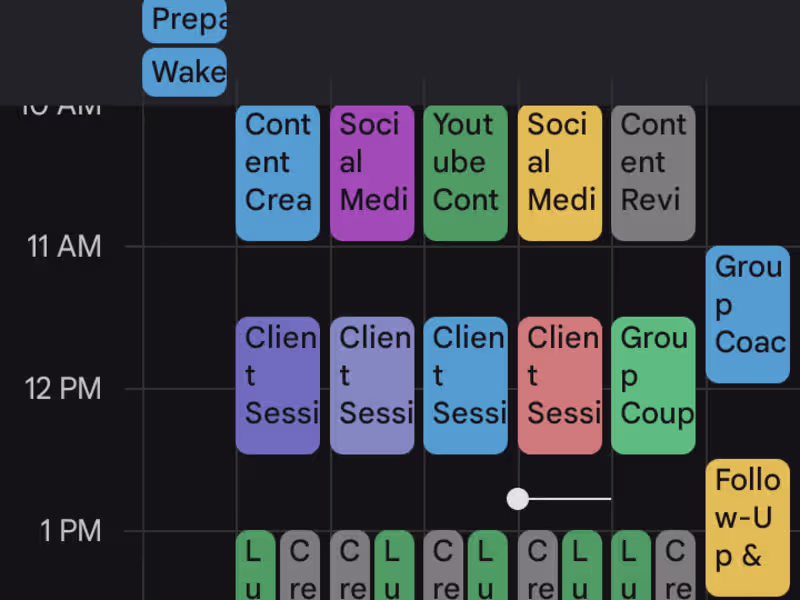Open the red Client Sessi event
Viewport: 800px width, 600px height.
click(x=560, y=386)
